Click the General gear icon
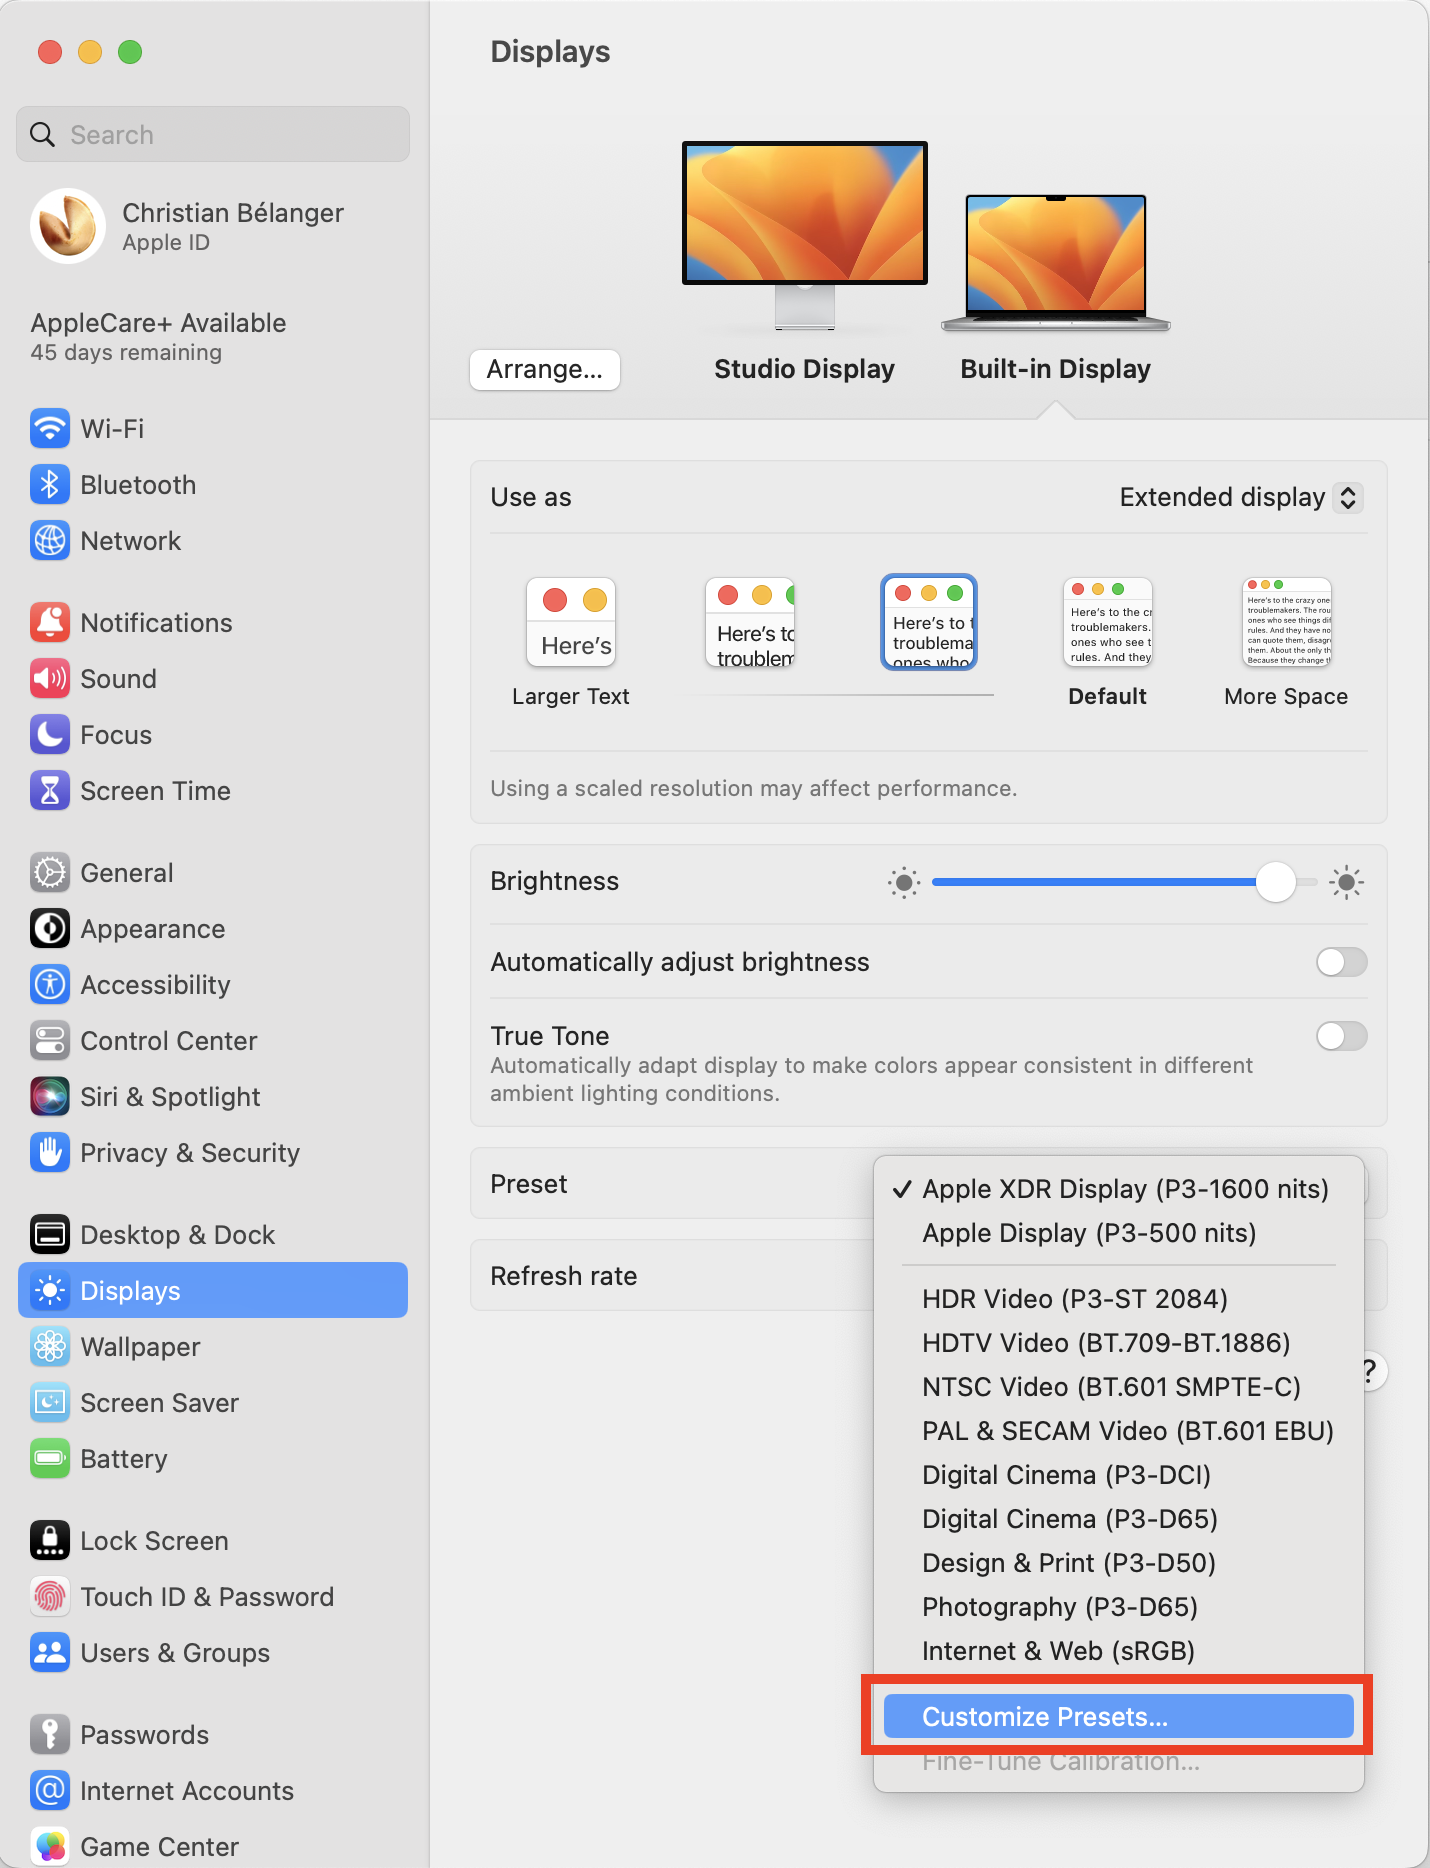1430x1868 pixels. [x=50, y=873]
